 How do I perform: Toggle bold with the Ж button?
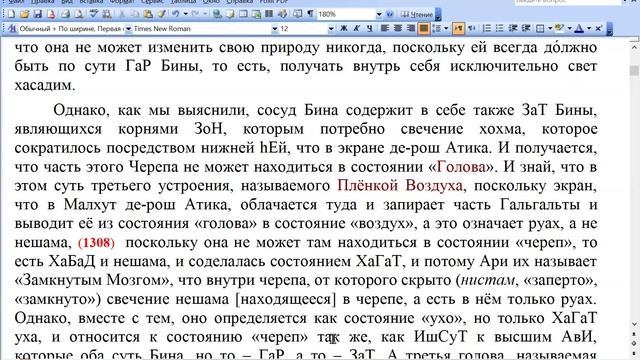pos(344,28)
